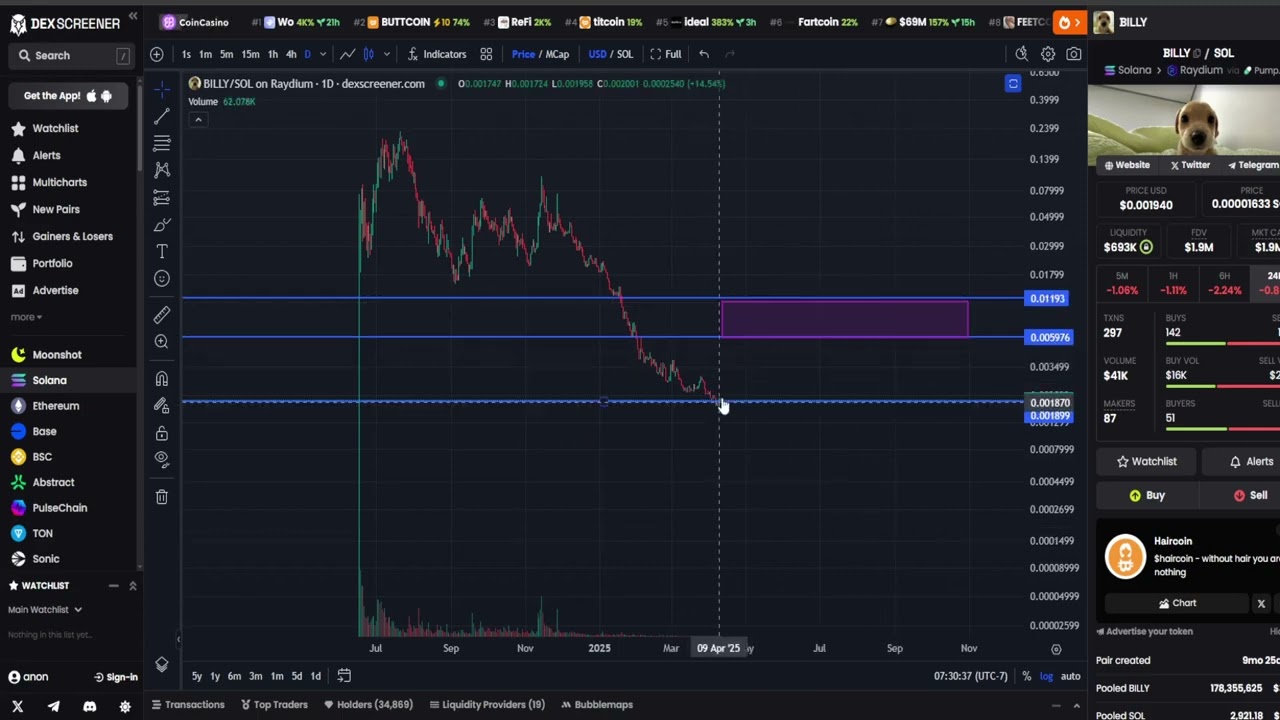The width and height of the screenshot is (1280, 720).
Task: Select the brush drawing tool
Action: point(162,225)
